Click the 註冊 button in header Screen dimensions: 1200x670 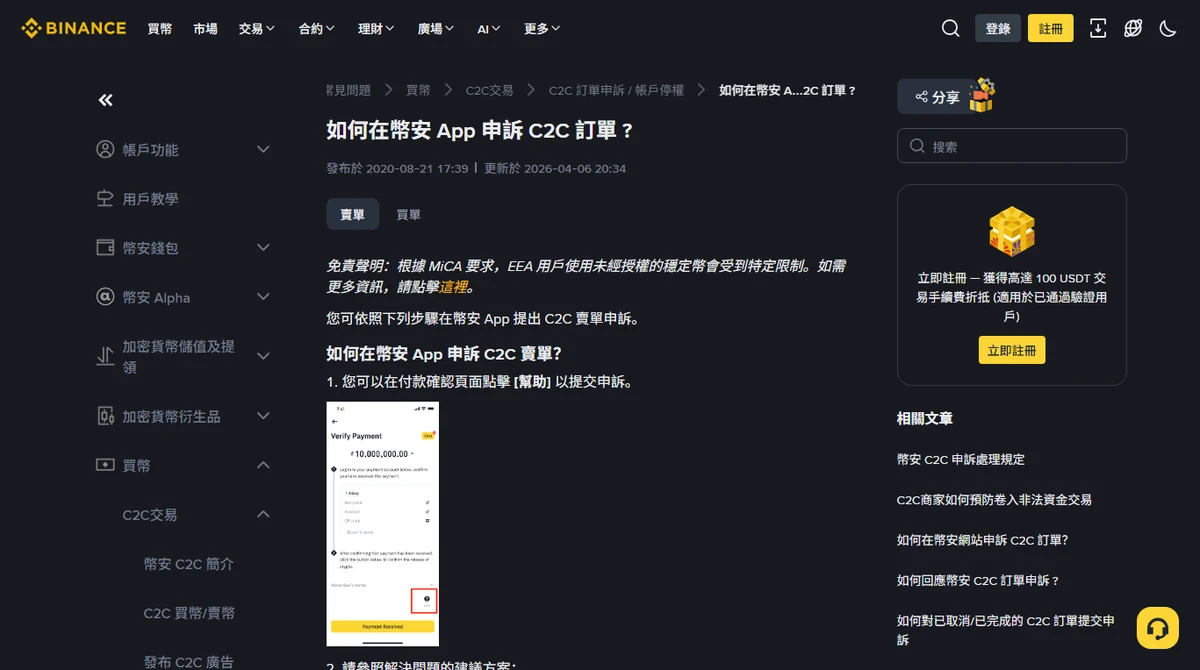pos(1051,28)
